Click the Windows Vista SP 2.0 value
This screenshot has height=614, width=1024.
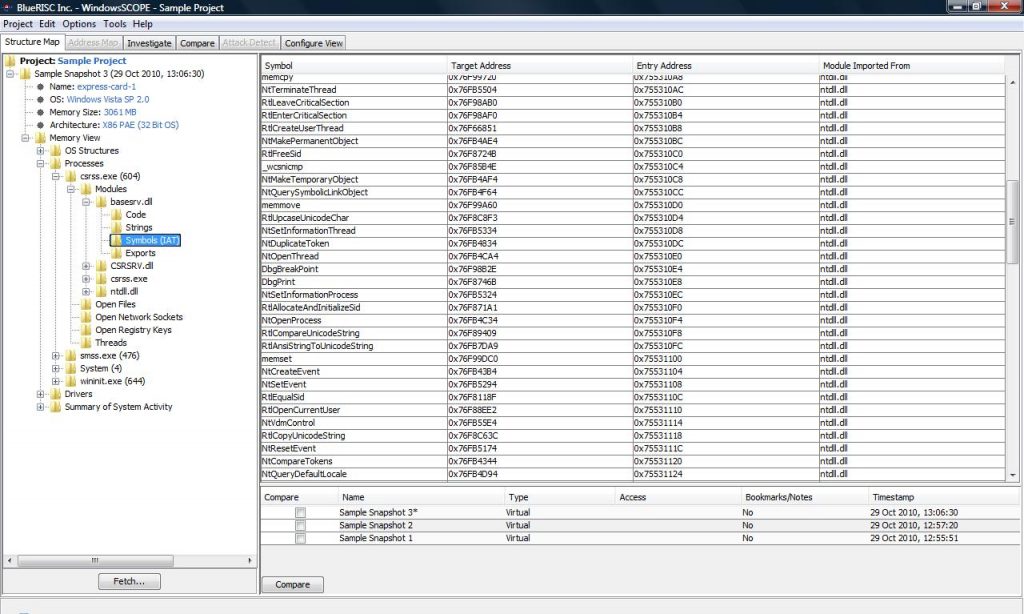108,99
